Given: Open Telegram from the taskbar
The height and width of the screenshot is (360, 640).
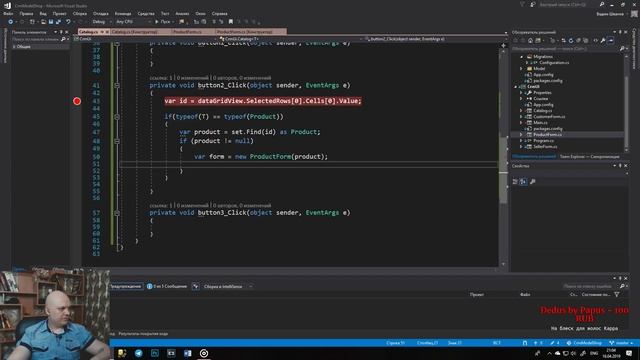Looking at the screenshot, I should point(139,353).
